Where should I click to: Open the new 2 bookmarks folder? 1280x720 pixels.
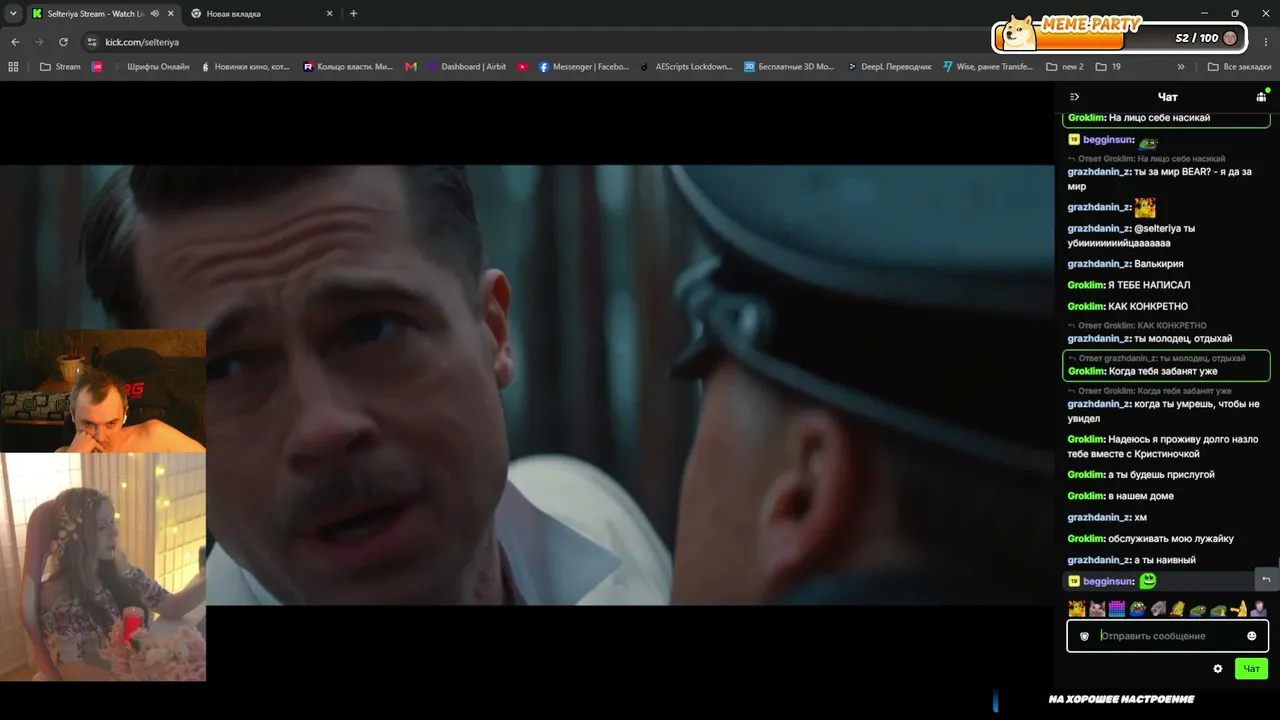pyautogui.click(x=1065, y=67)
